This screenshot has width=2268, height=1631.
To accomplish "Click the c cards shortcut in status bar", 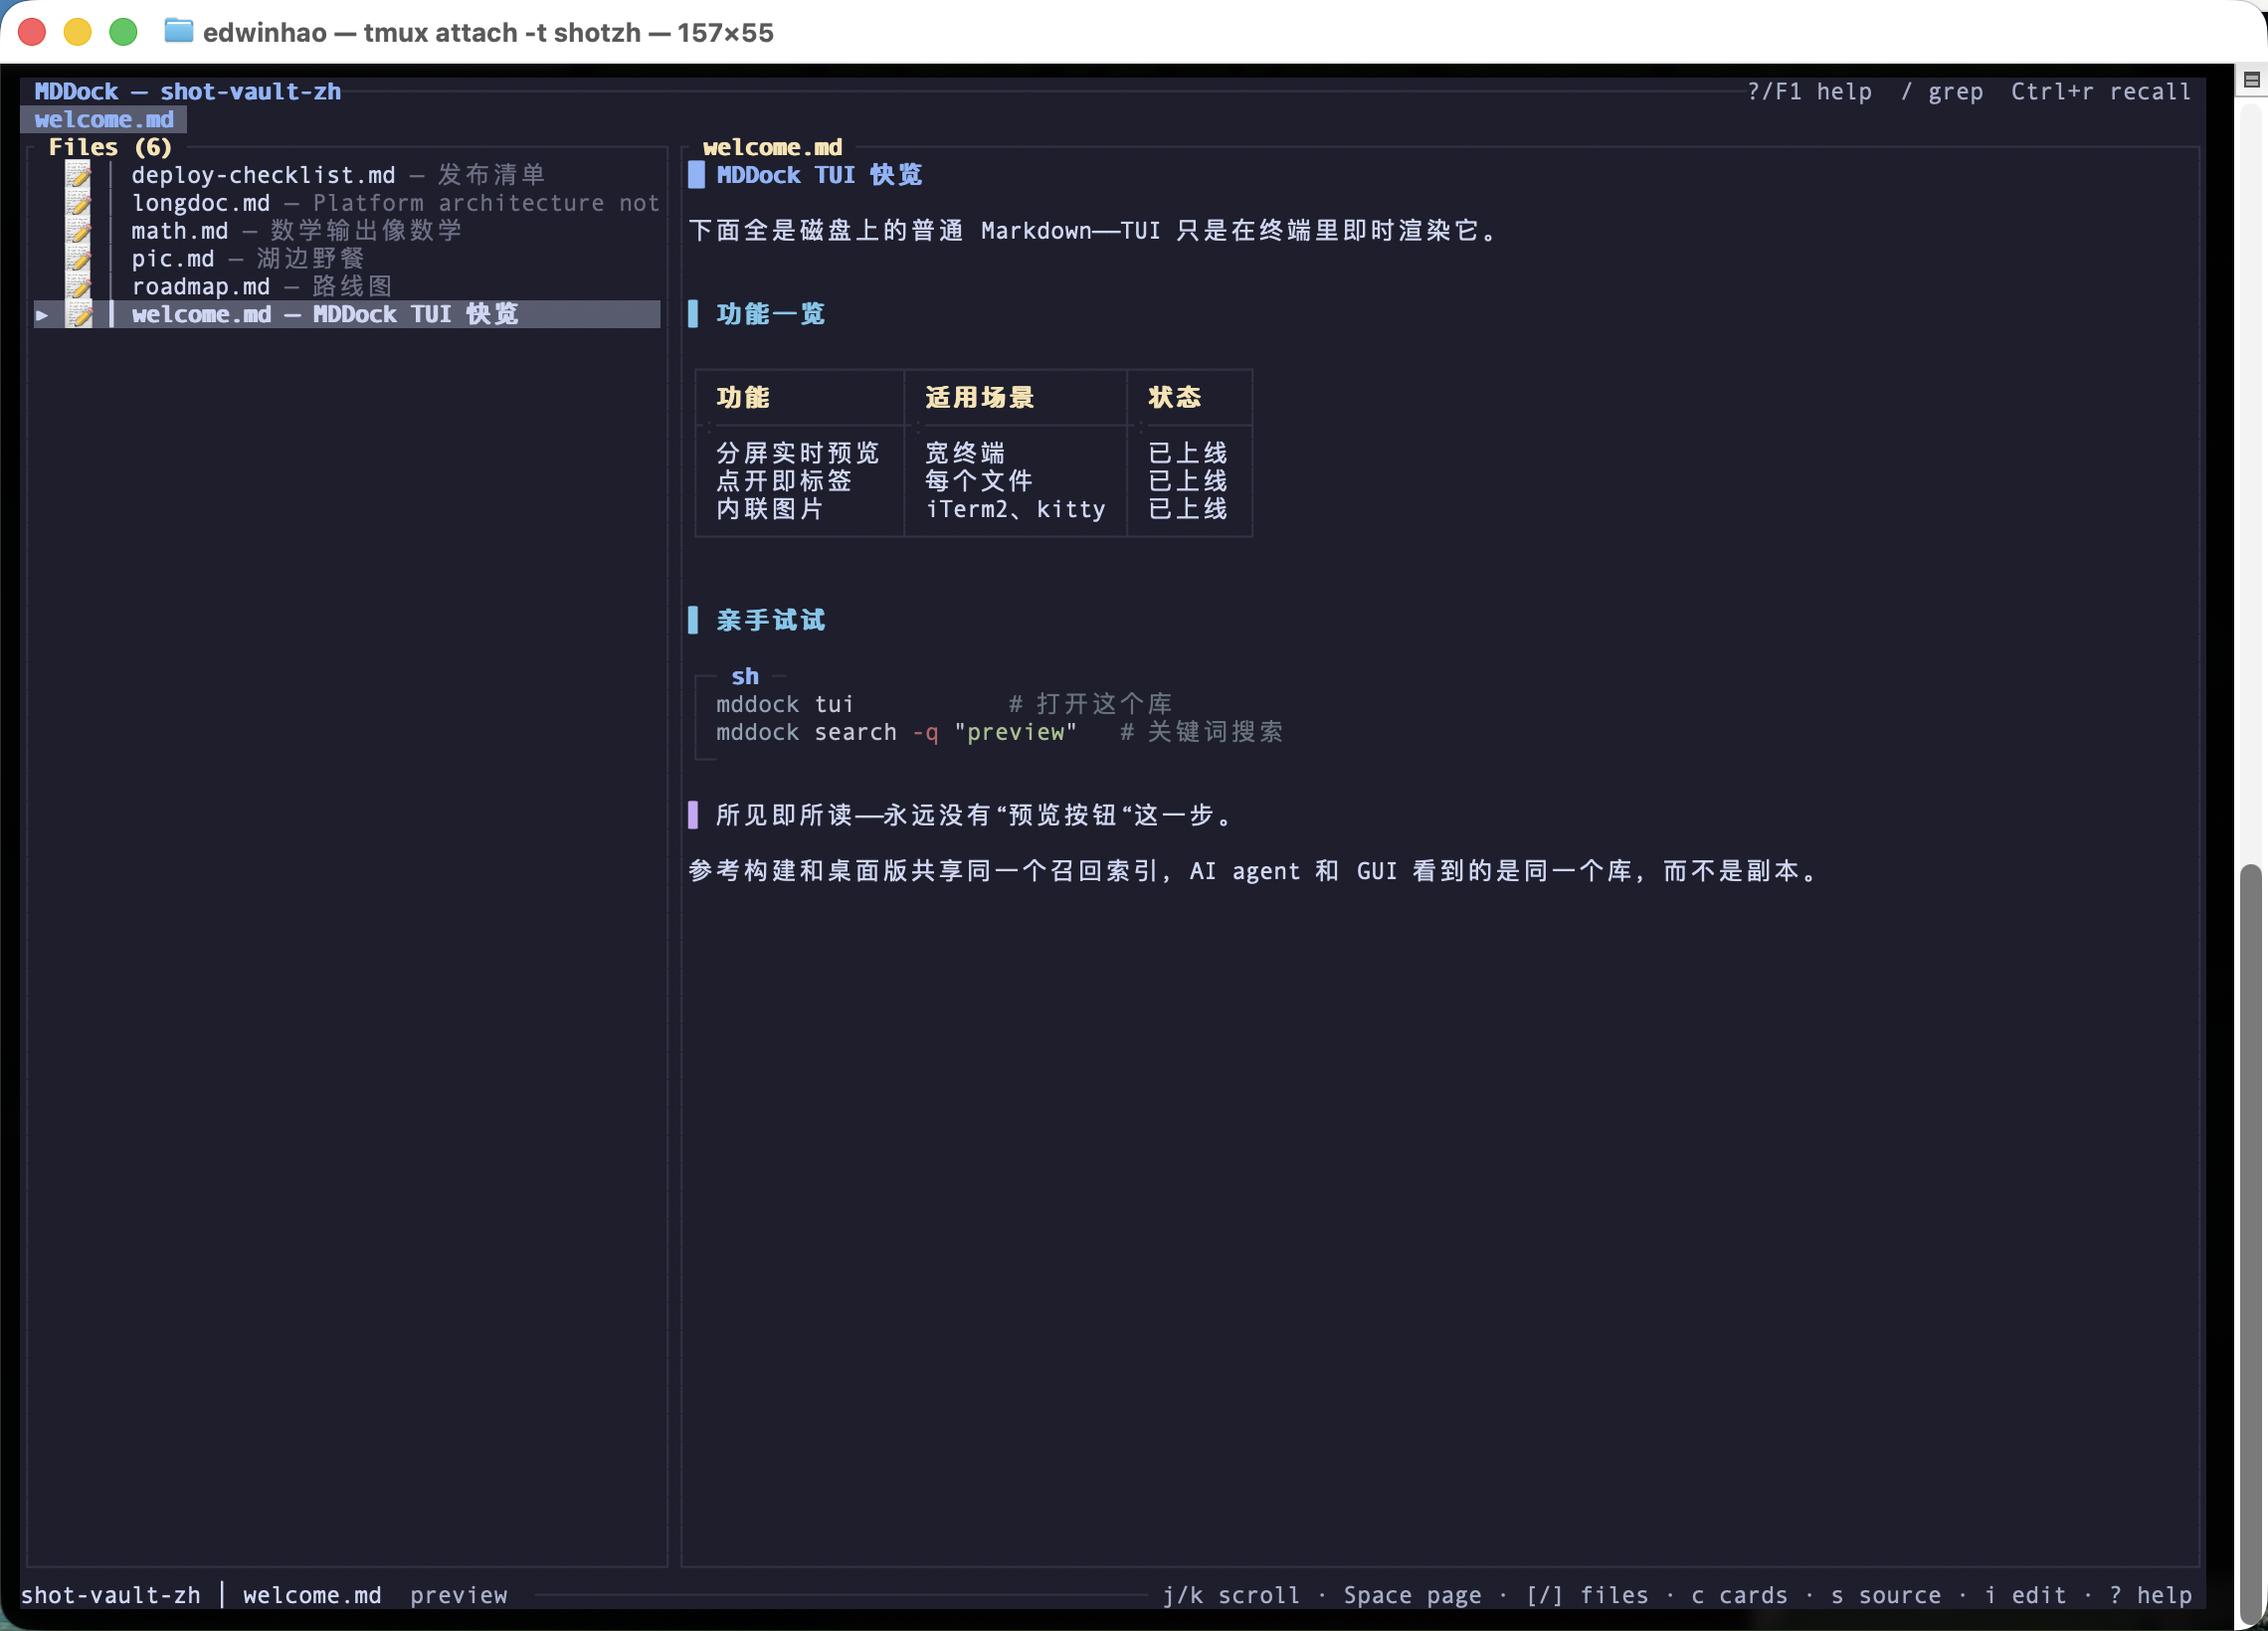I will [x=1739, y=1595].
